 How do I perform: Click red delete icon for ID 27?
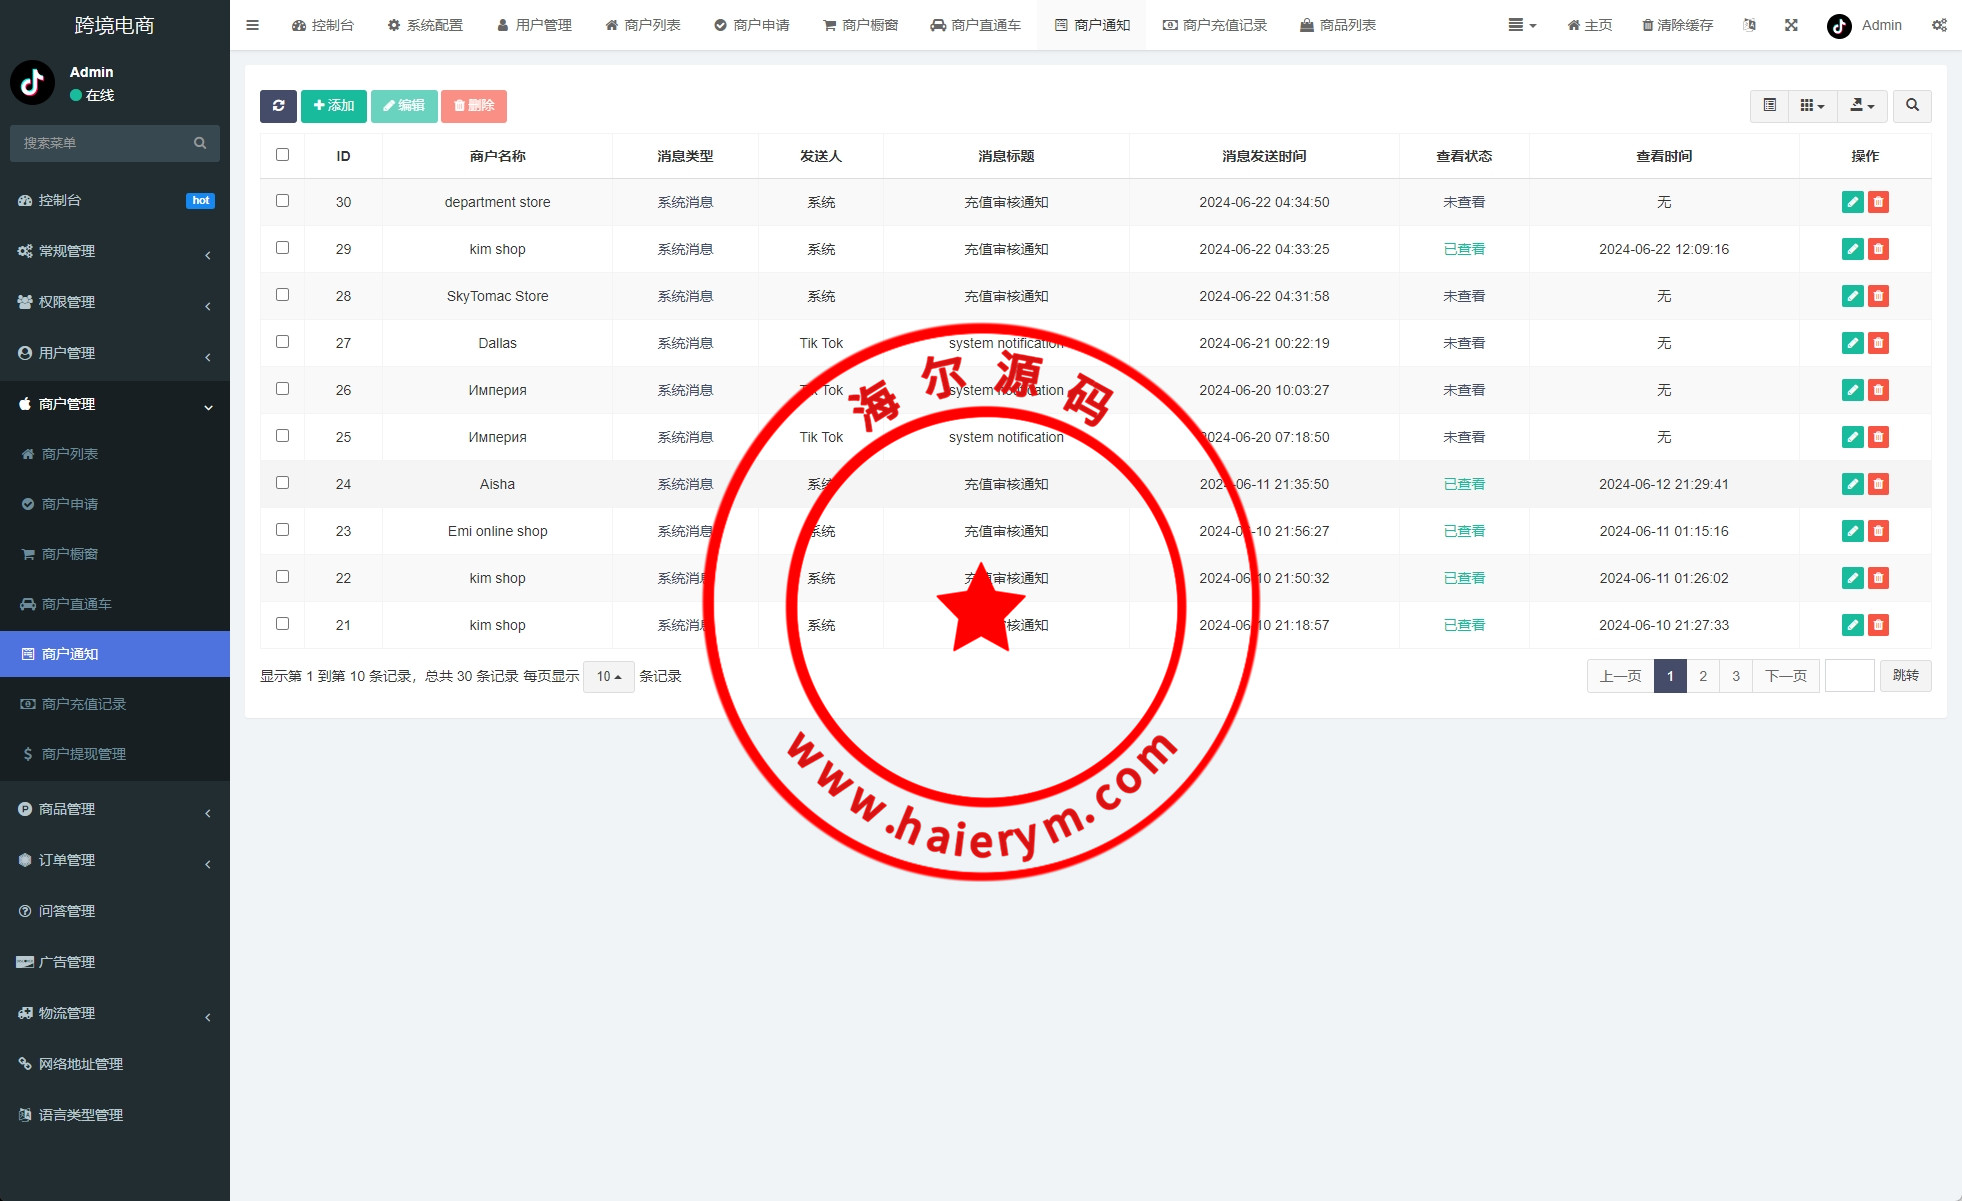point(1878,343)
